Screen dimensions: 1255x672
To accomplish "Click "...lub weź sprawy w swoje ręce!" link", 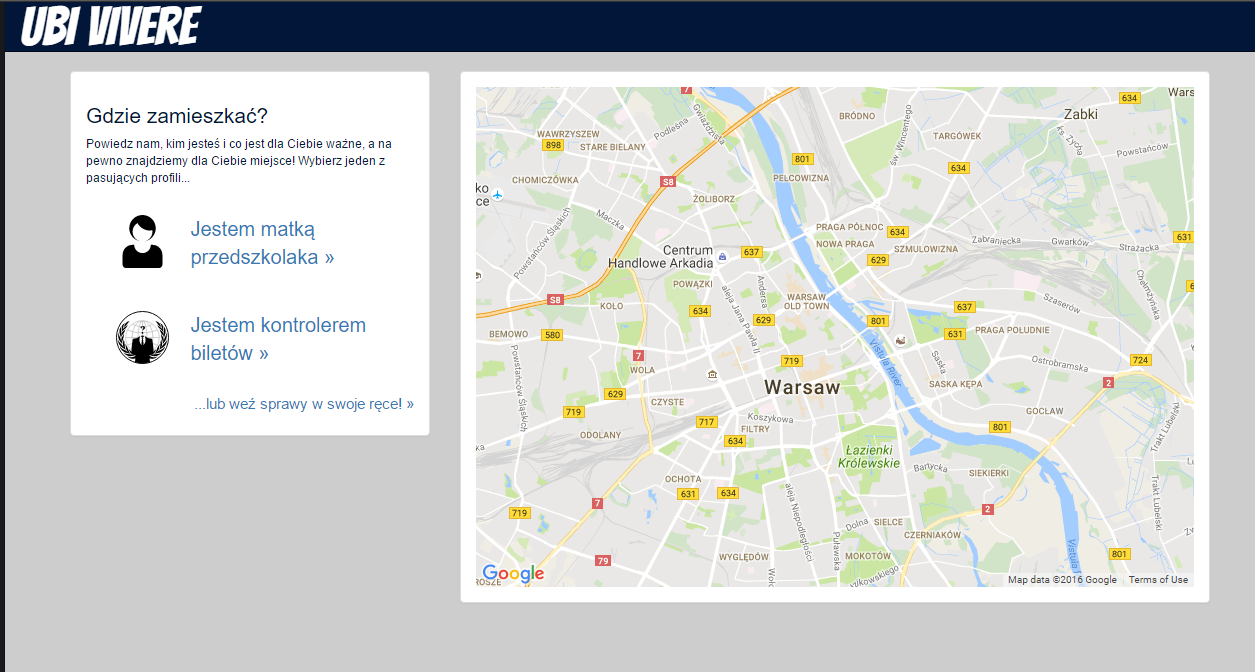I will point(304,404).
